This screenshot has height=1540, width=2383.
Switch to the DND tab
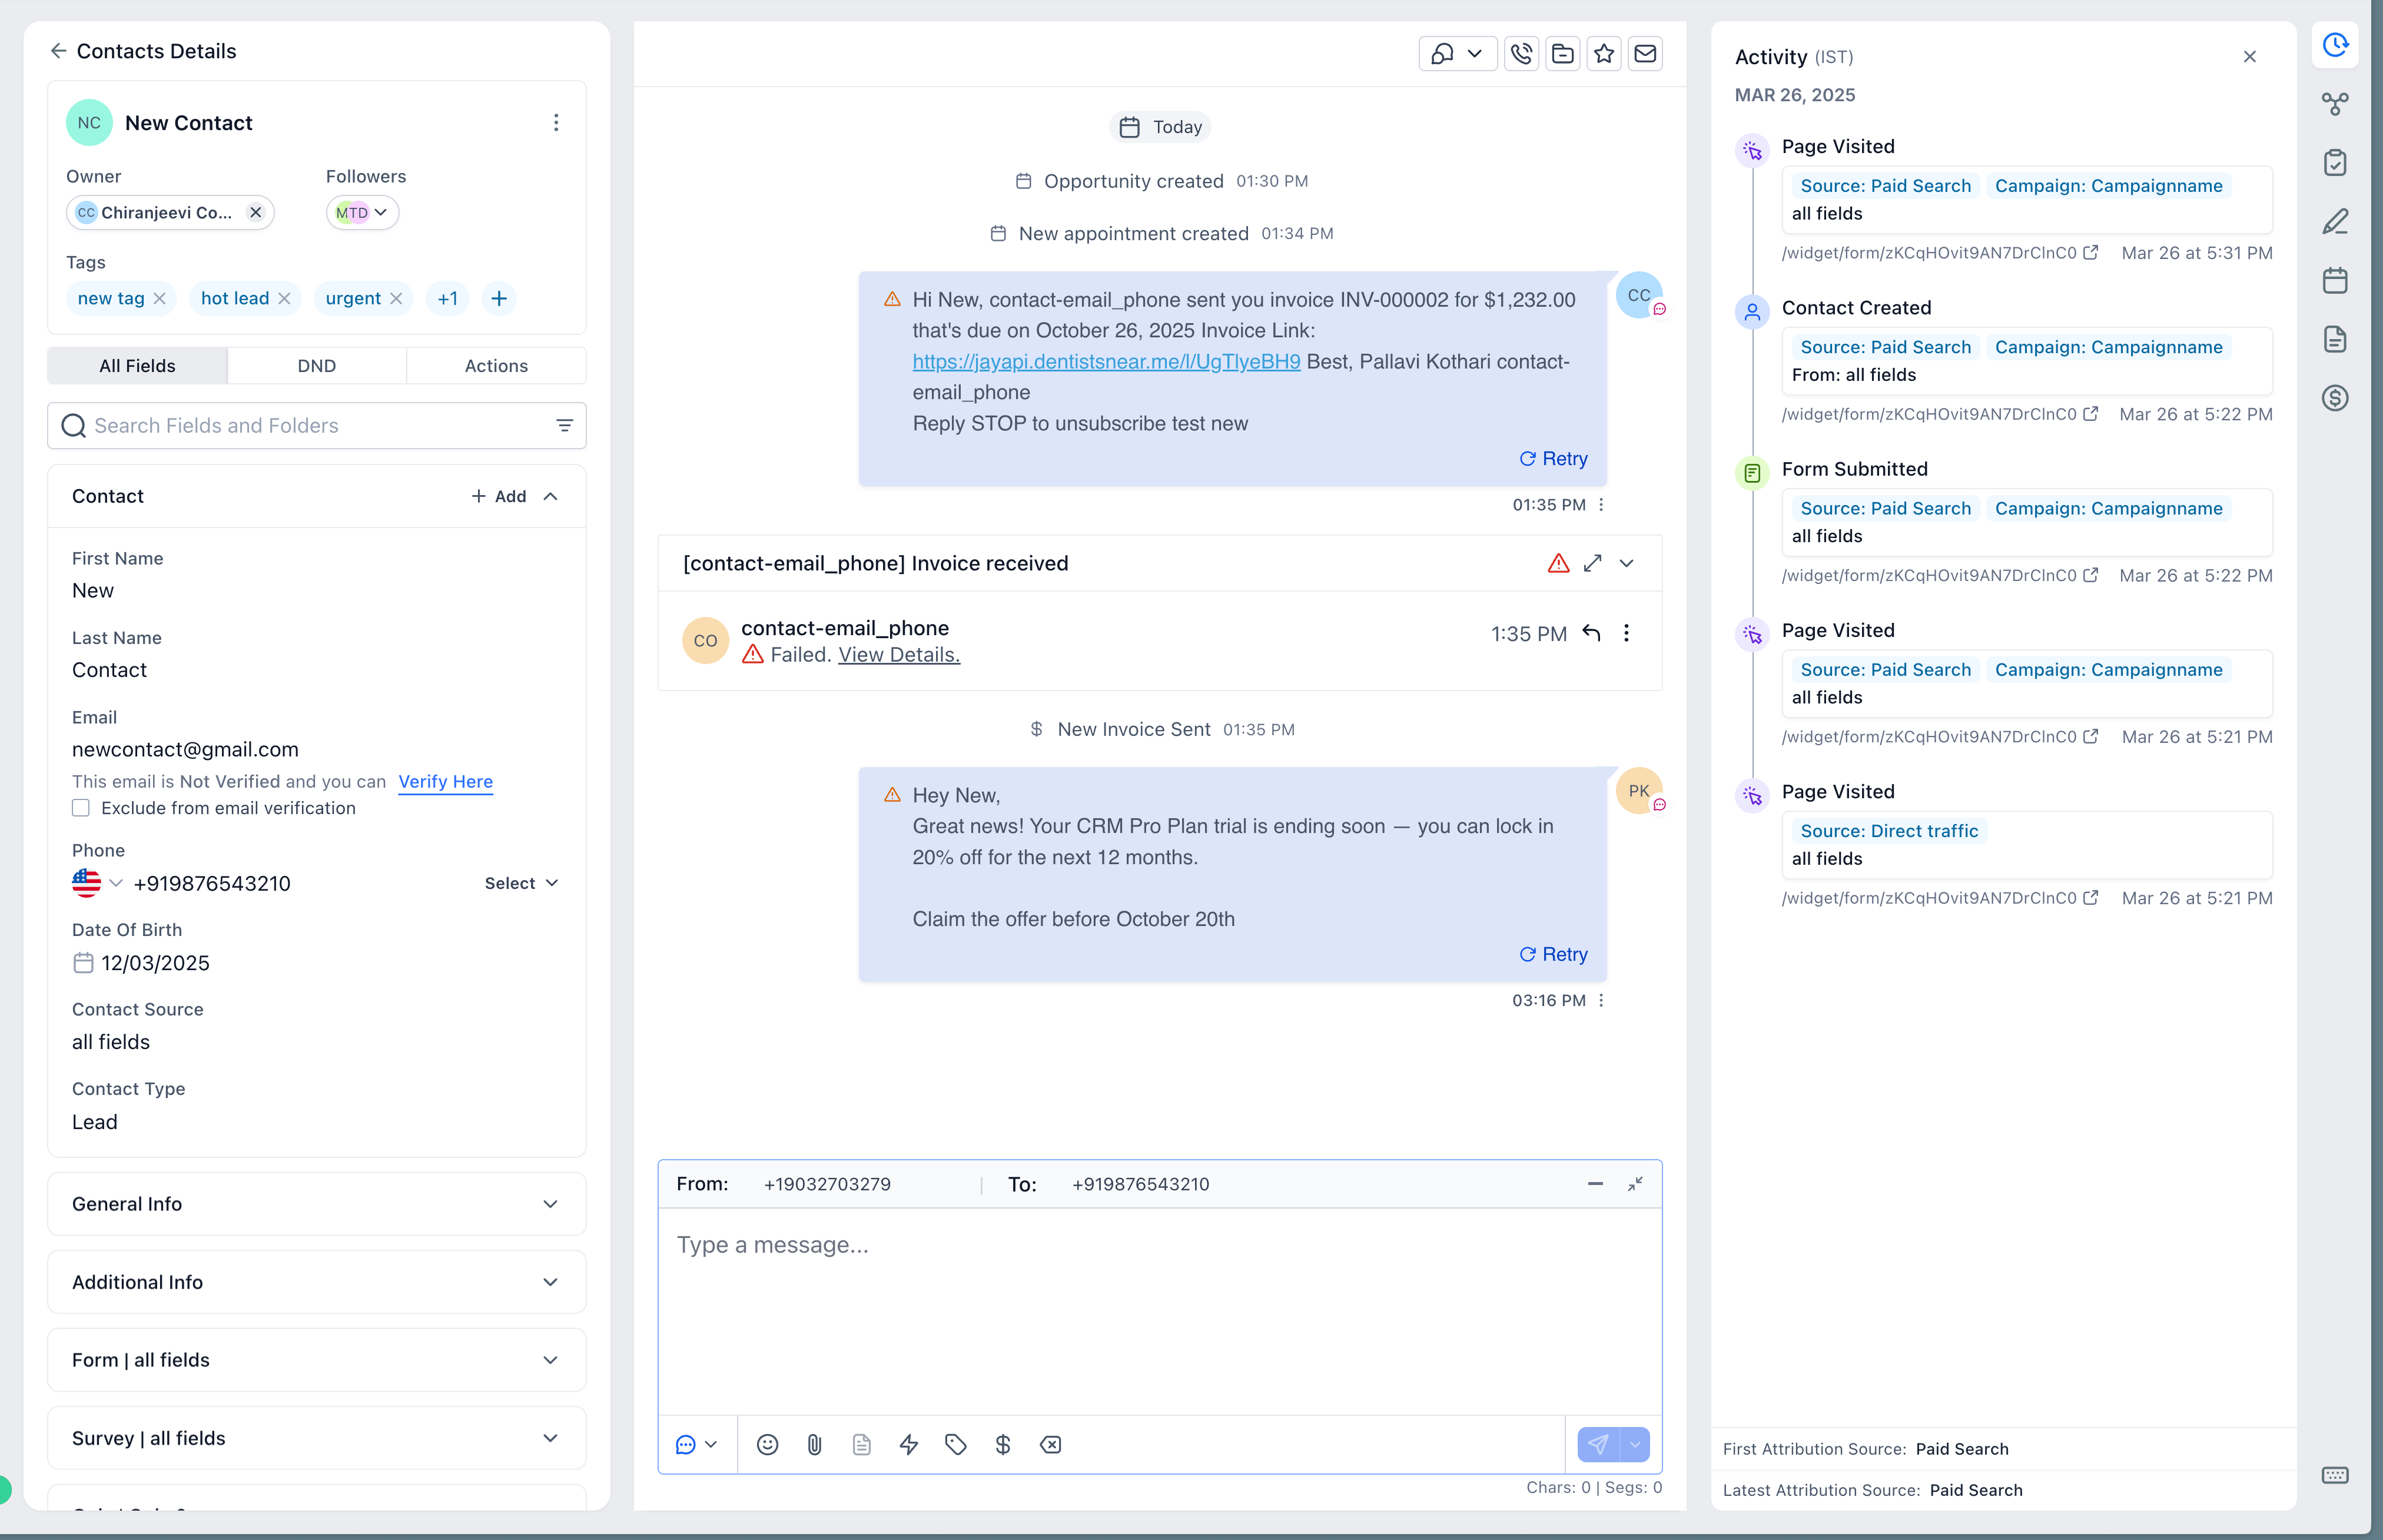pyautogui.click(x=317, y=365)
